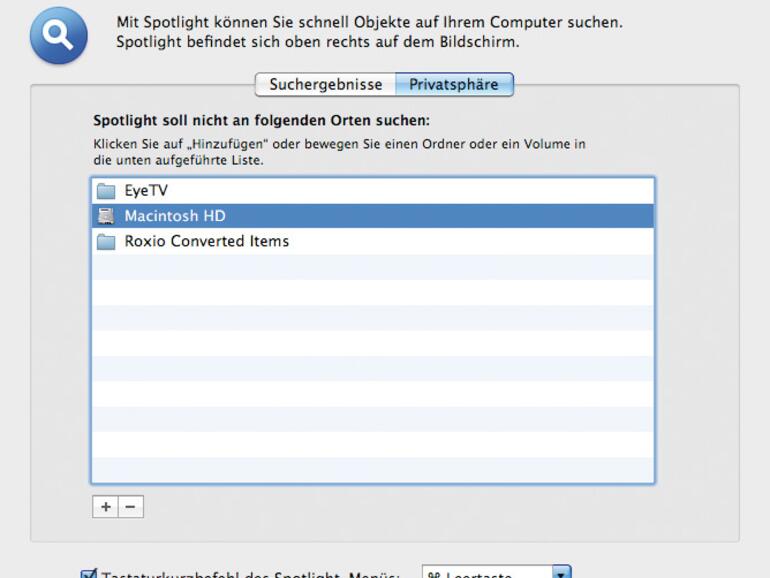The image size is (770, 578).
Task: Add a location with the plus button
Action: coord(105,507)
